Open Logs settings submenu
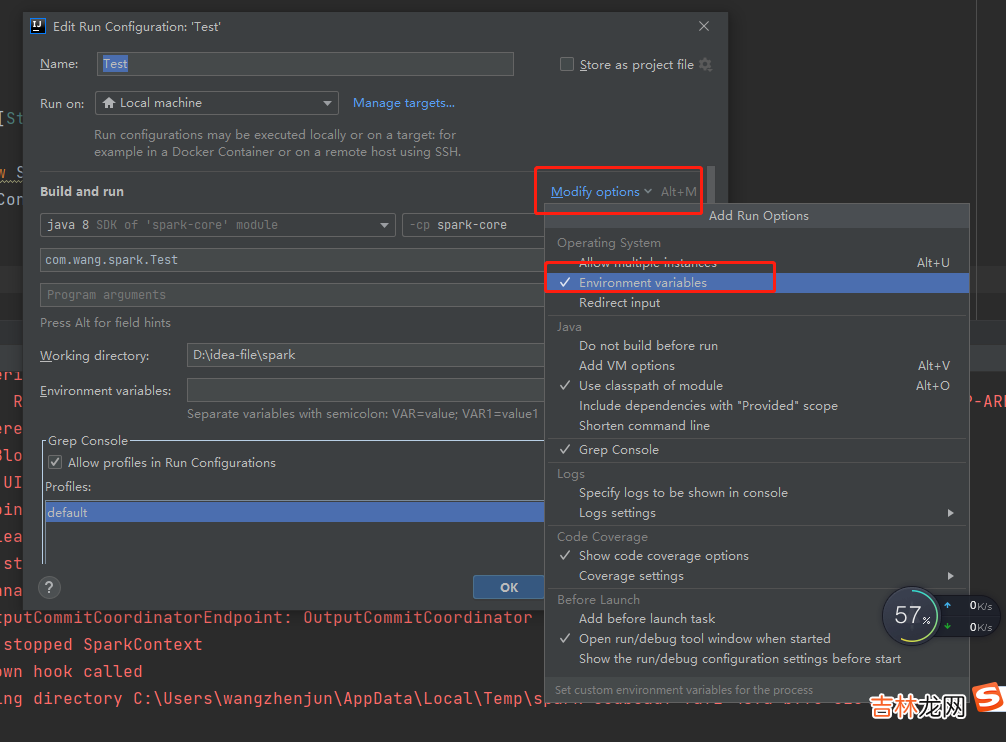The width and height of the screenshot is (1006, 742). (x=617, y=513)
